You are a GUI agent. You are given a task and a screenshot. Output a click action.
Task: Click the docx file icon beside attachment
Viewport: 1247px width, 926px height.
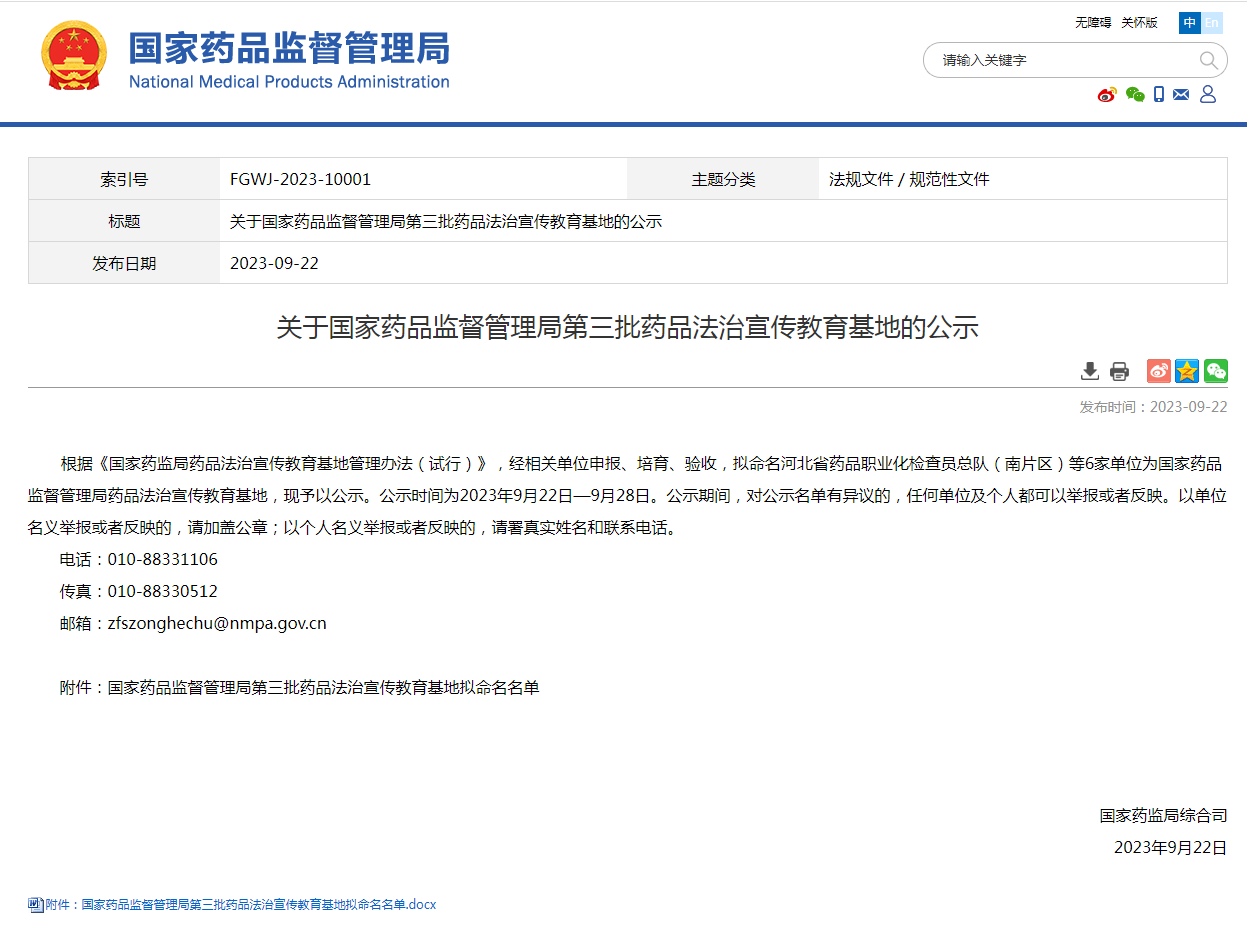(x=35, y=904)
